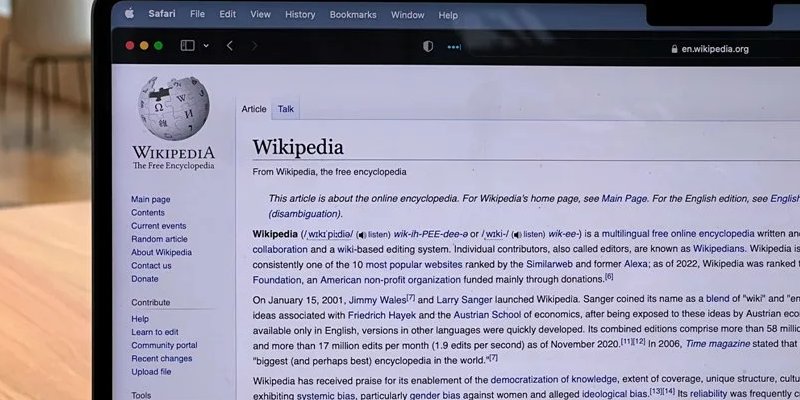Click the Wikipedia article heading
This screenshot has height=400, width=800.
point(298,147)
